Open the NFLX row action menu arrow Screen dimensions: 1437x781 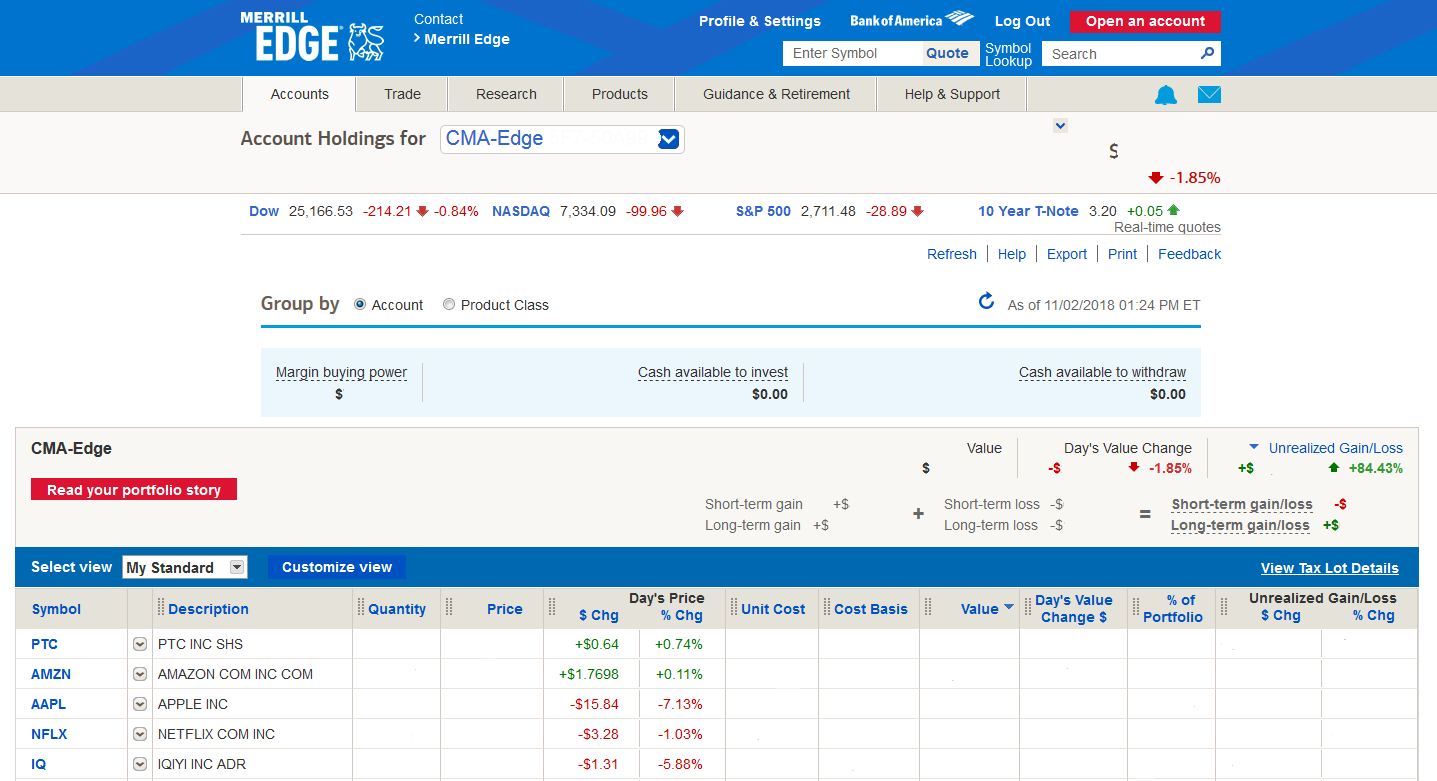(140, 734)
